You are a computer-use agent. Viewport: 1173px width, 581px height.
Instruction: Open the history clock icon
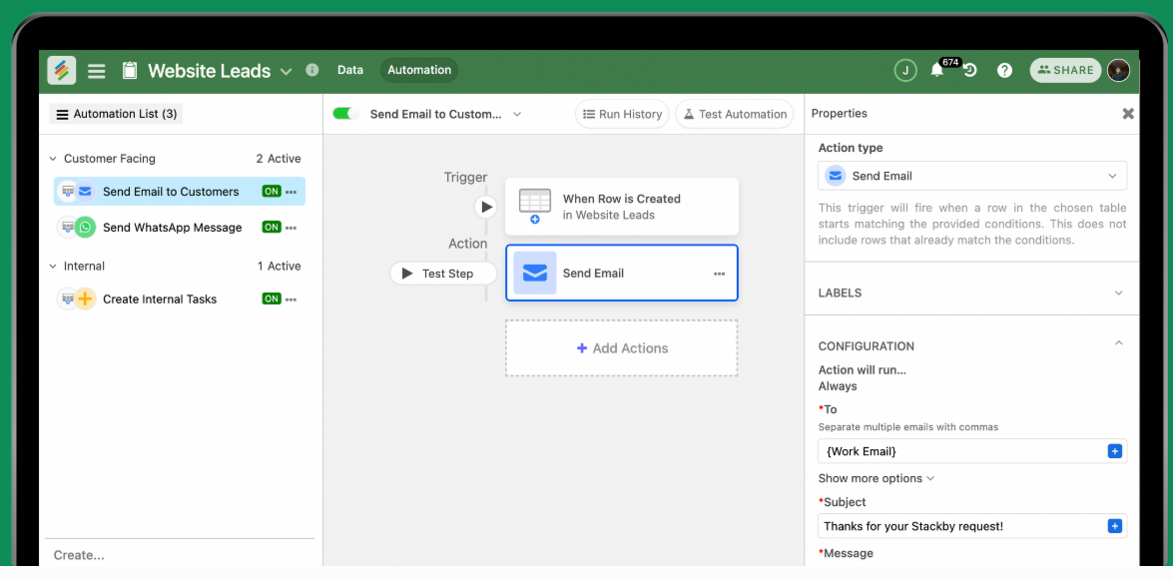coord(970,70)
